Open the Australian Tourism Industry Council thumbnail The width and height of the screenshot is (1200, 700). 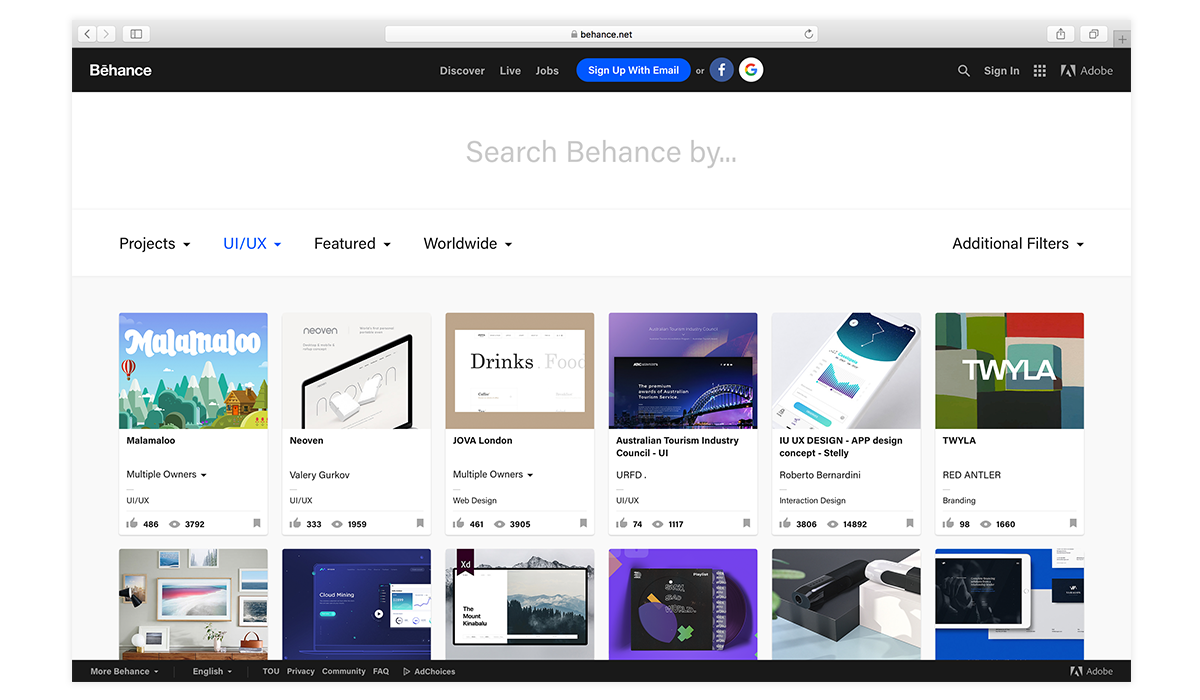click(x=683, y=370)
